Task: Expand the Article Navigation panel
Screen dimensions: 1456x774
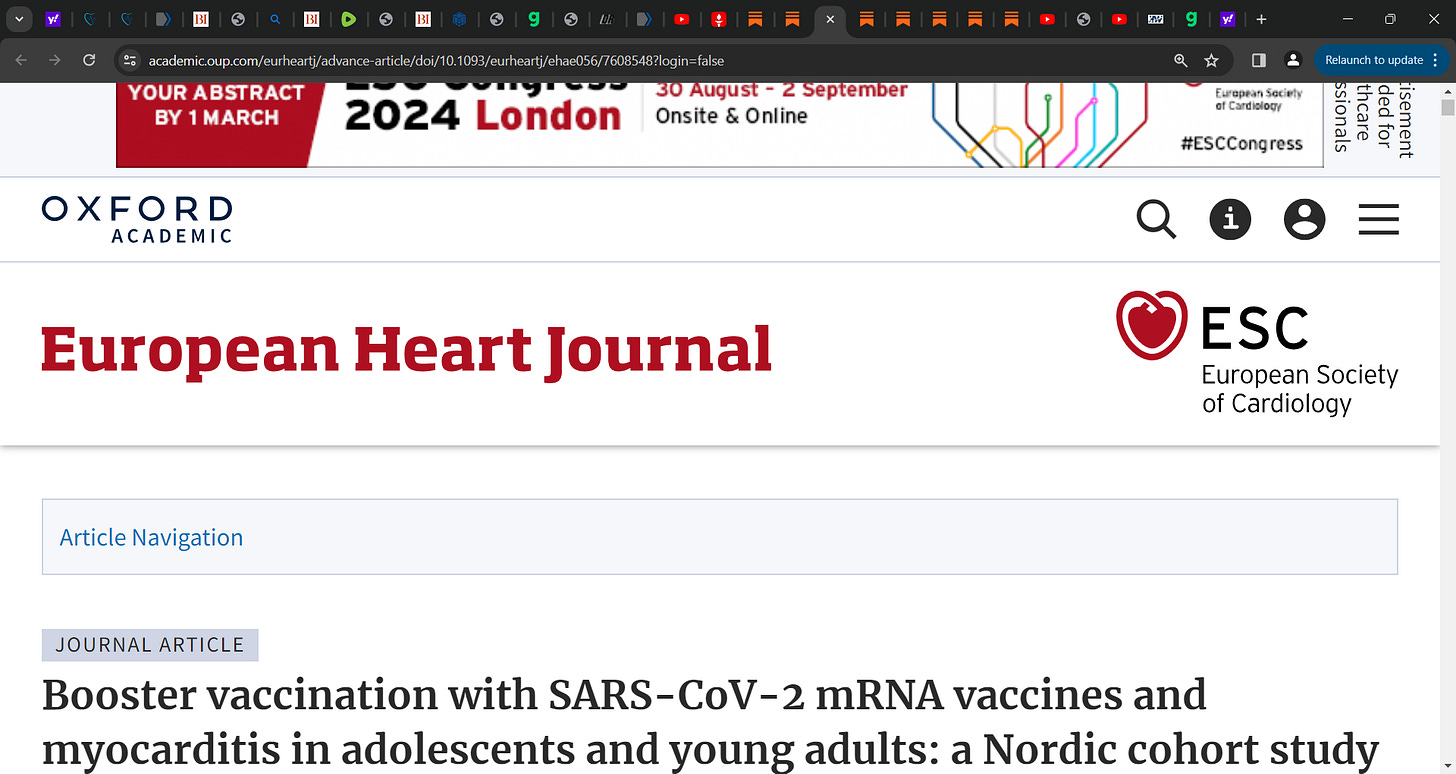Action: (x=720, y=537)
